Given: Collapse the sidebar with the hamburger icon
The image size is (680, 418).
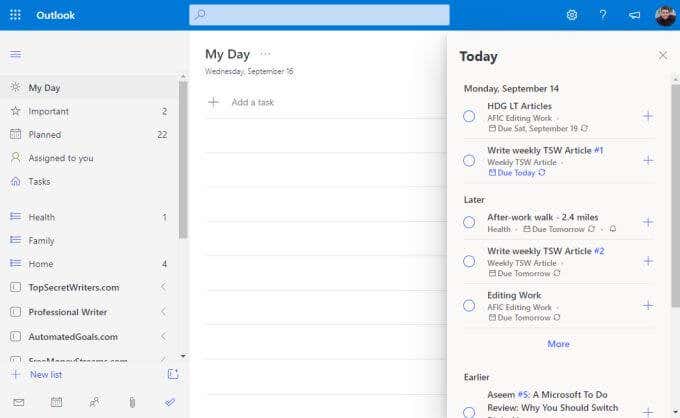Looking at the screenshot, I should coord(16,54).
